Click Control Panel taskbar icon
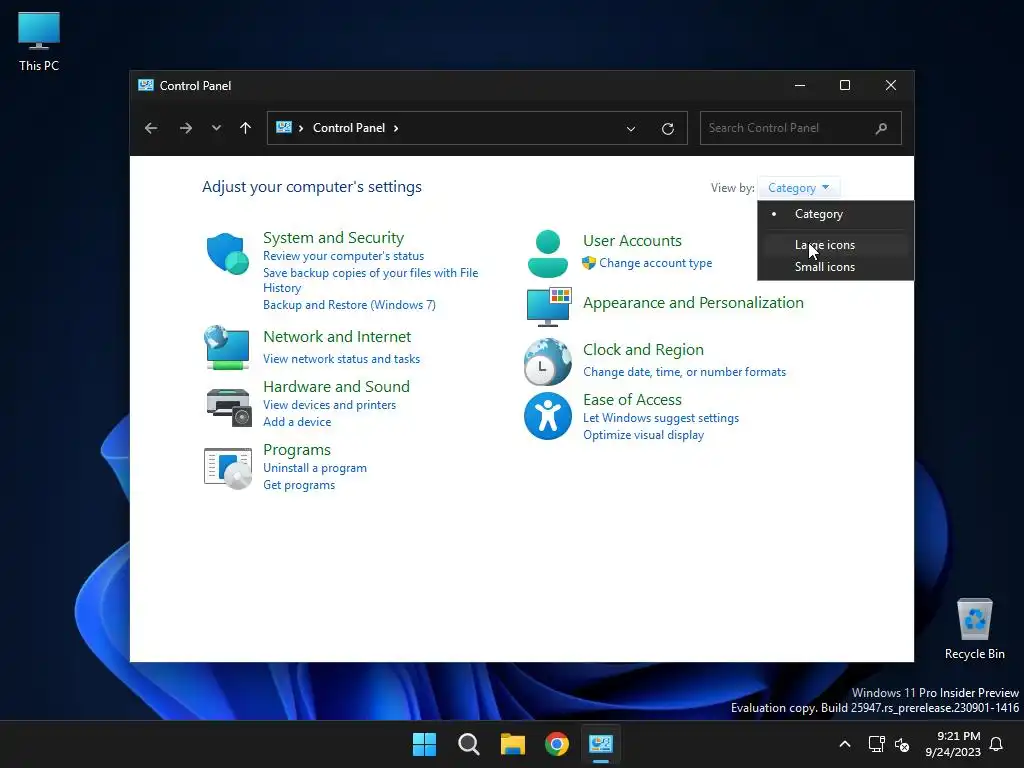 click(x=601, y=744)
